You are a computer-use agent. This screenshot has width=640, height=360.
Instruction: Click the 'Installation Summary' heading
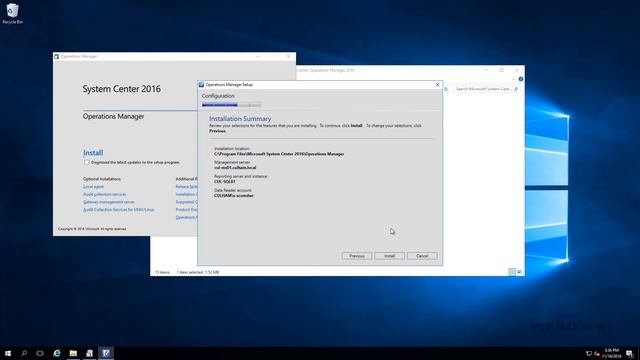click(240, 119)
